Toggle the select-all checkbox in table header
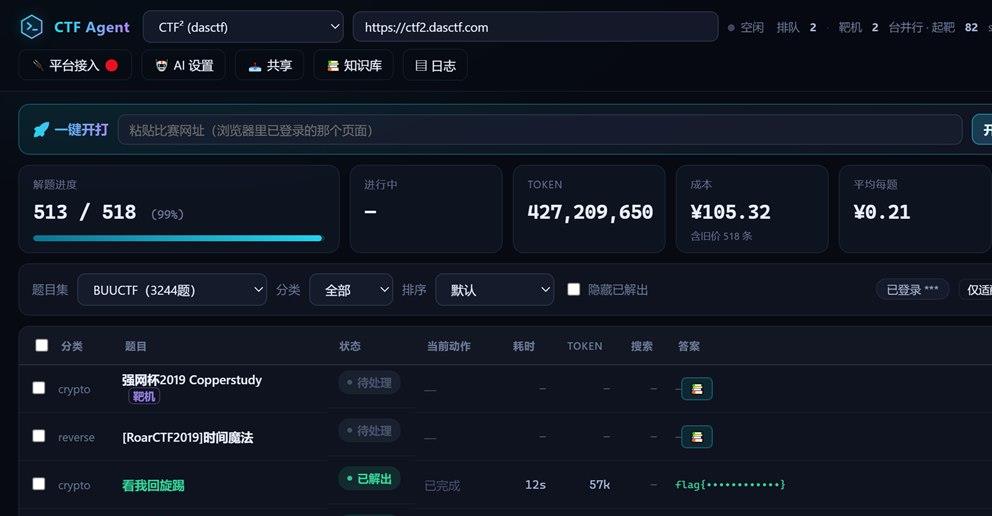This screenshot has width=992, height=516. (x=42, y=345)
